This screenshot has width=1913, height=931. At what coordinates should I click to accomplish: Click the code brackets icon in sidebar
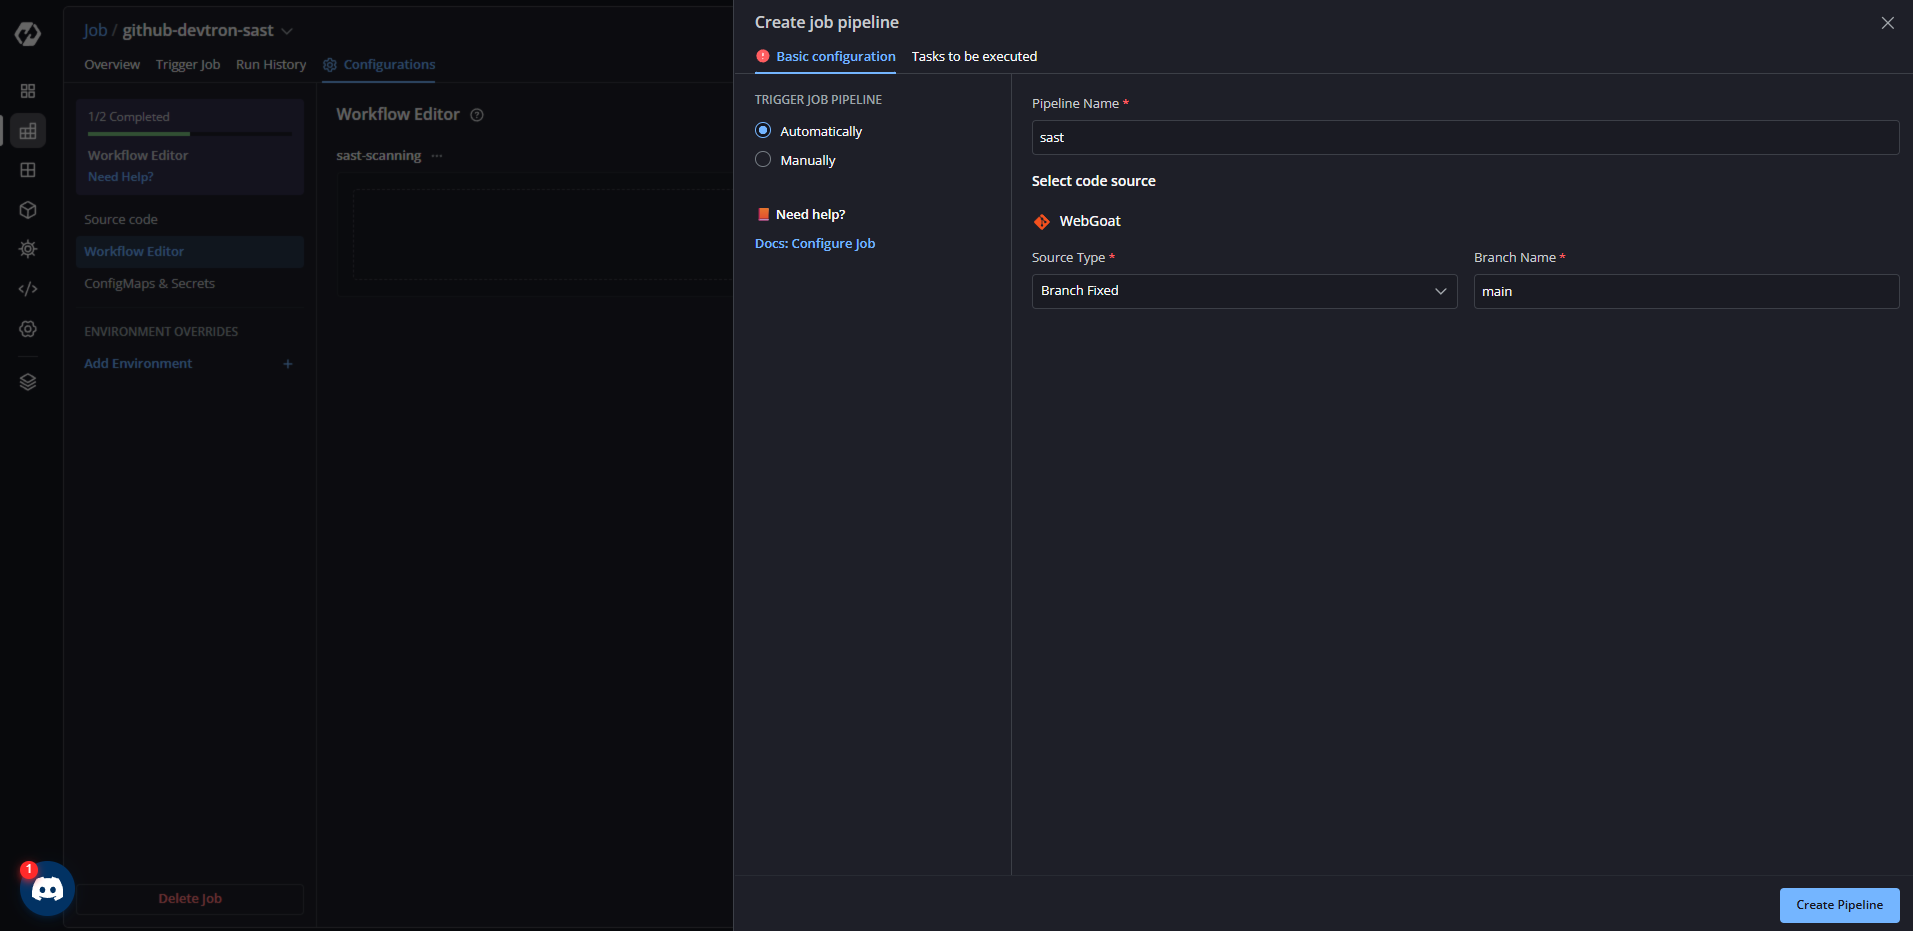pos(28,289)
